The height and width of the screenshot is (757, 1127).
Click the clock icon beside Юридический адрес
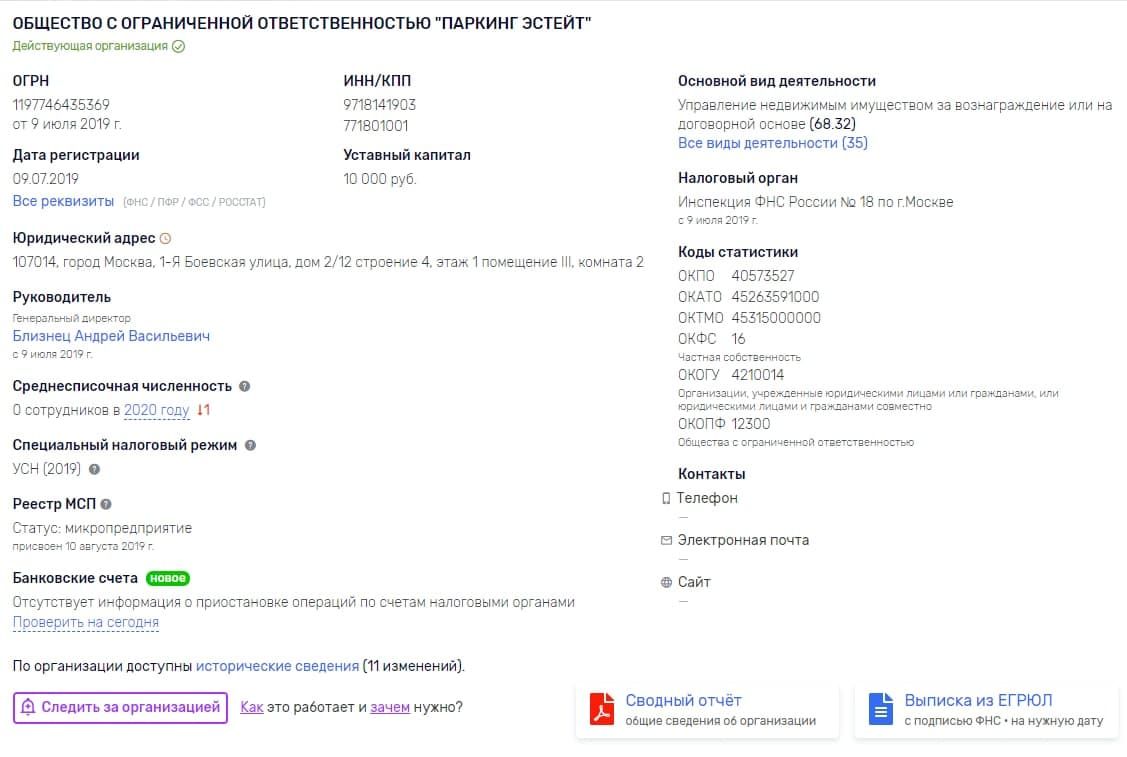(165, 238)
